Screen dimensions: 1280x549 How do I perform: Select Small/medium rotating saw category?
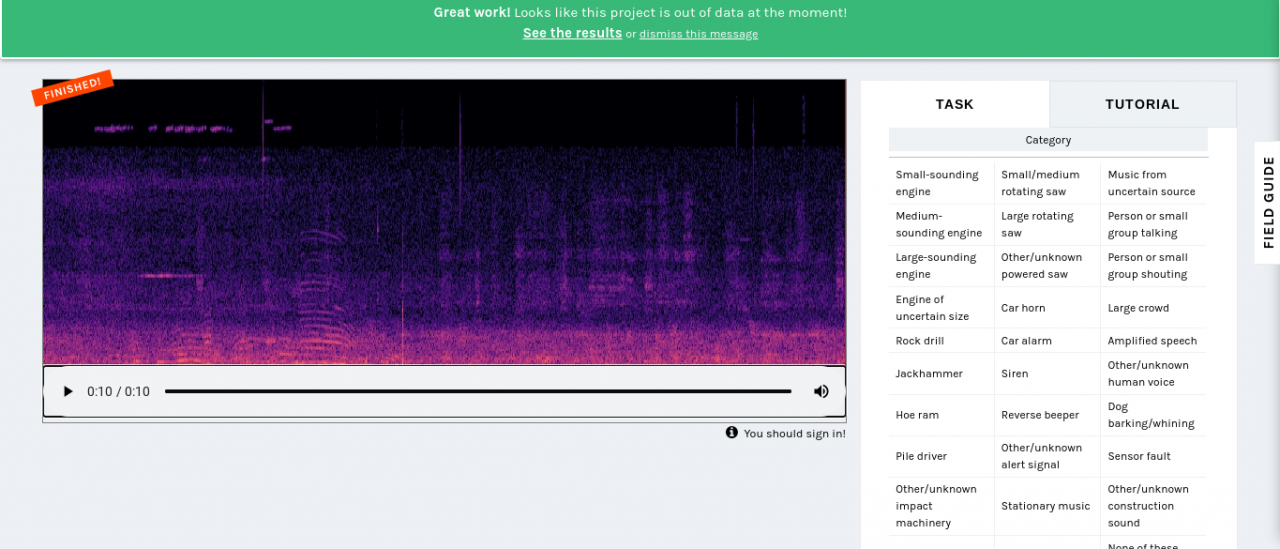pyautogui.click(x=1047, y=183)
